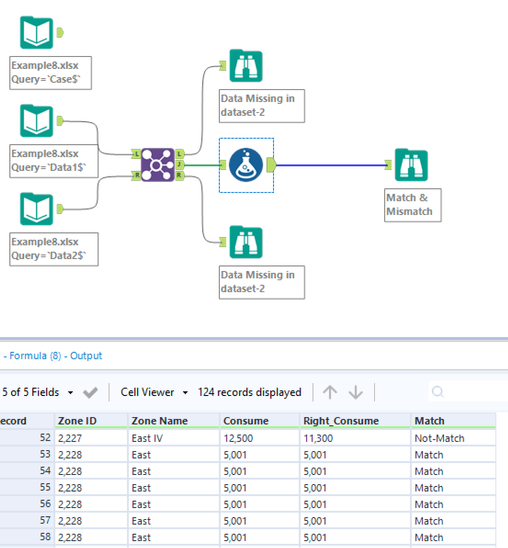Click the Match cell in record 57

[x=453, y=521]
